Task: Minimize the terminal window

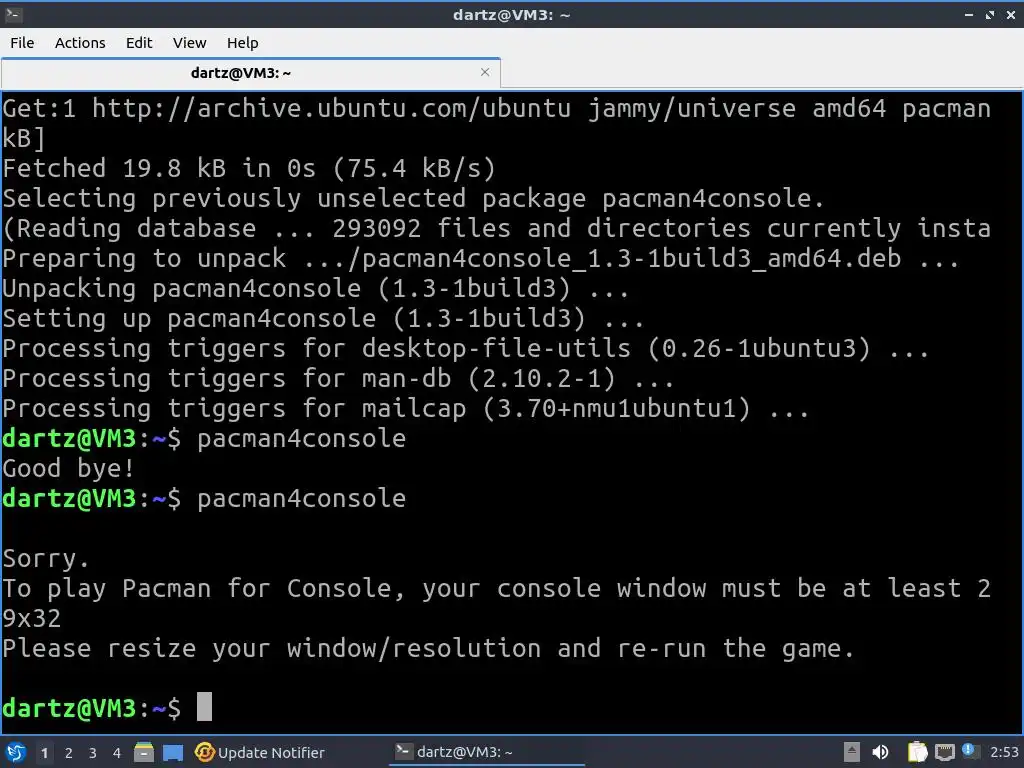Action: (969, 14)
